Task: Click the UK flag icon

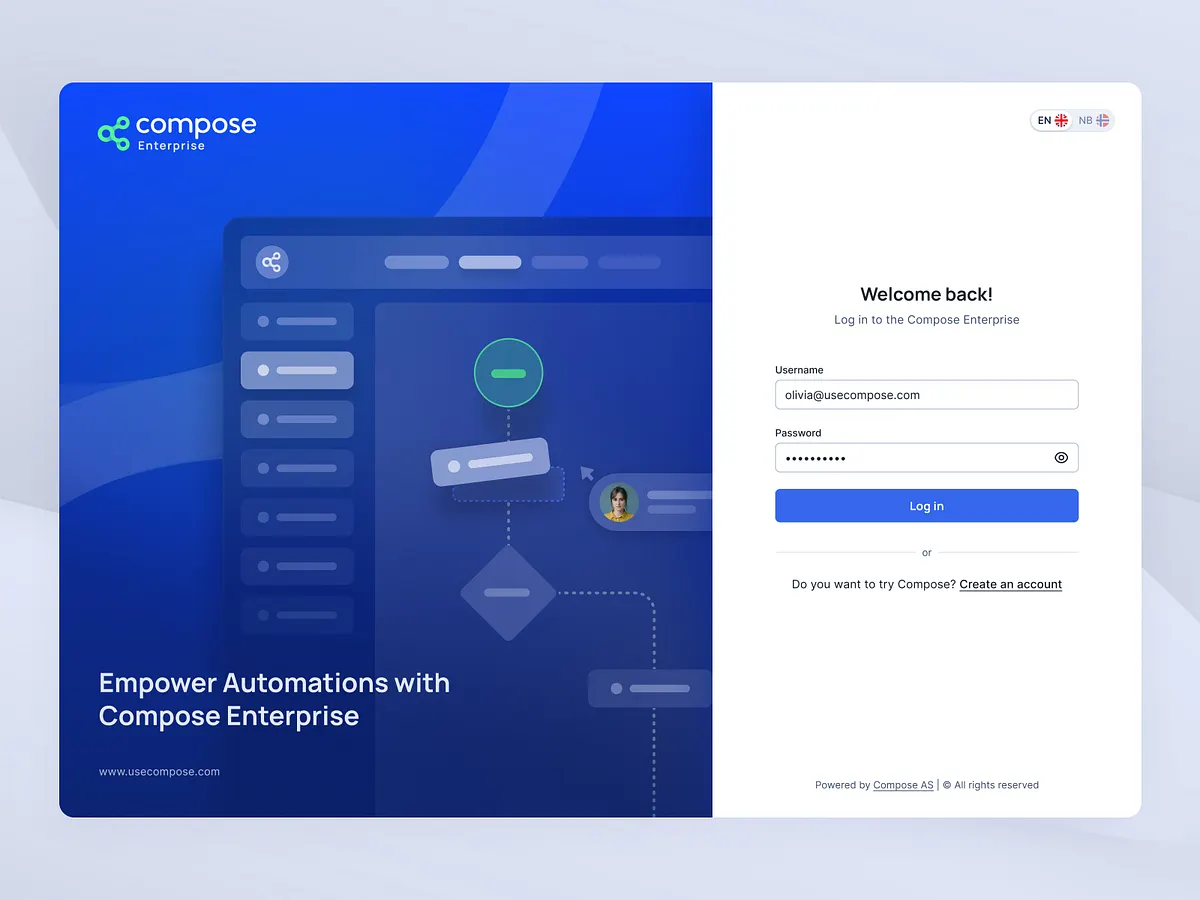Action: pos(1062,120)
